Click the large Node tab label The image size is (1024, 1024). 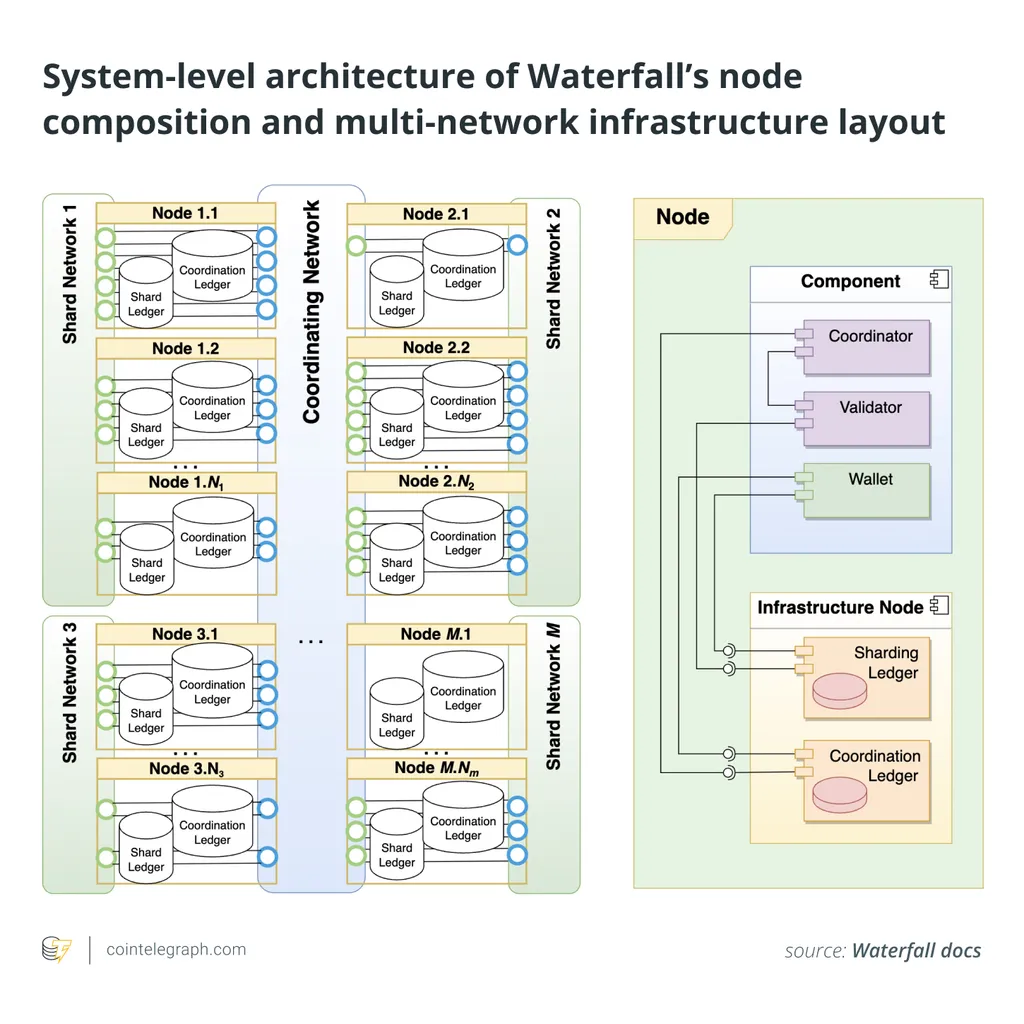pos(682,217)
